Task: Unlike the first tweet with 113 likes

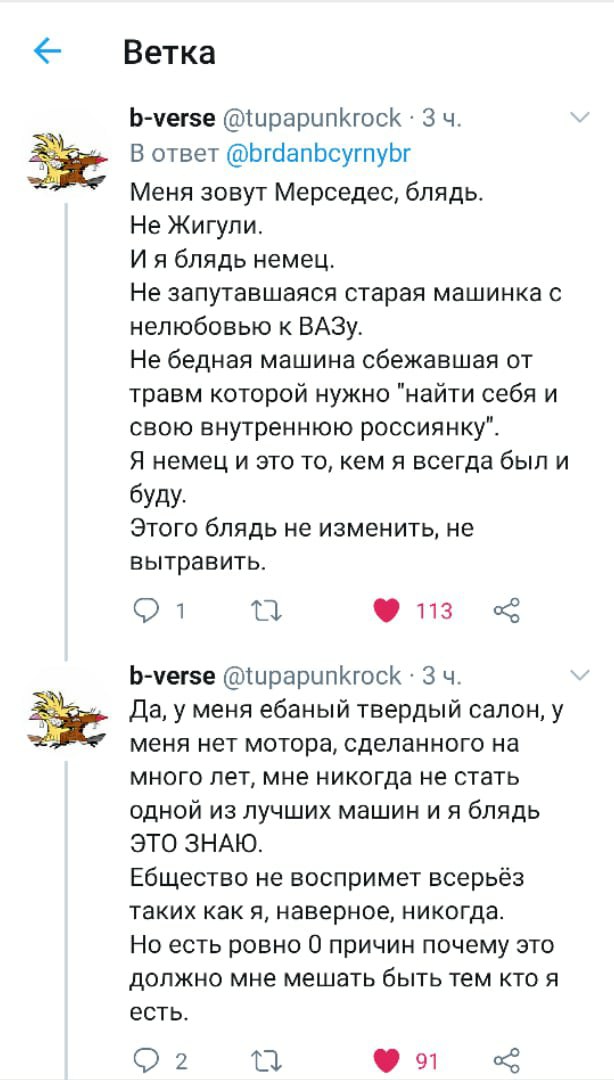Action: point(386,610)
